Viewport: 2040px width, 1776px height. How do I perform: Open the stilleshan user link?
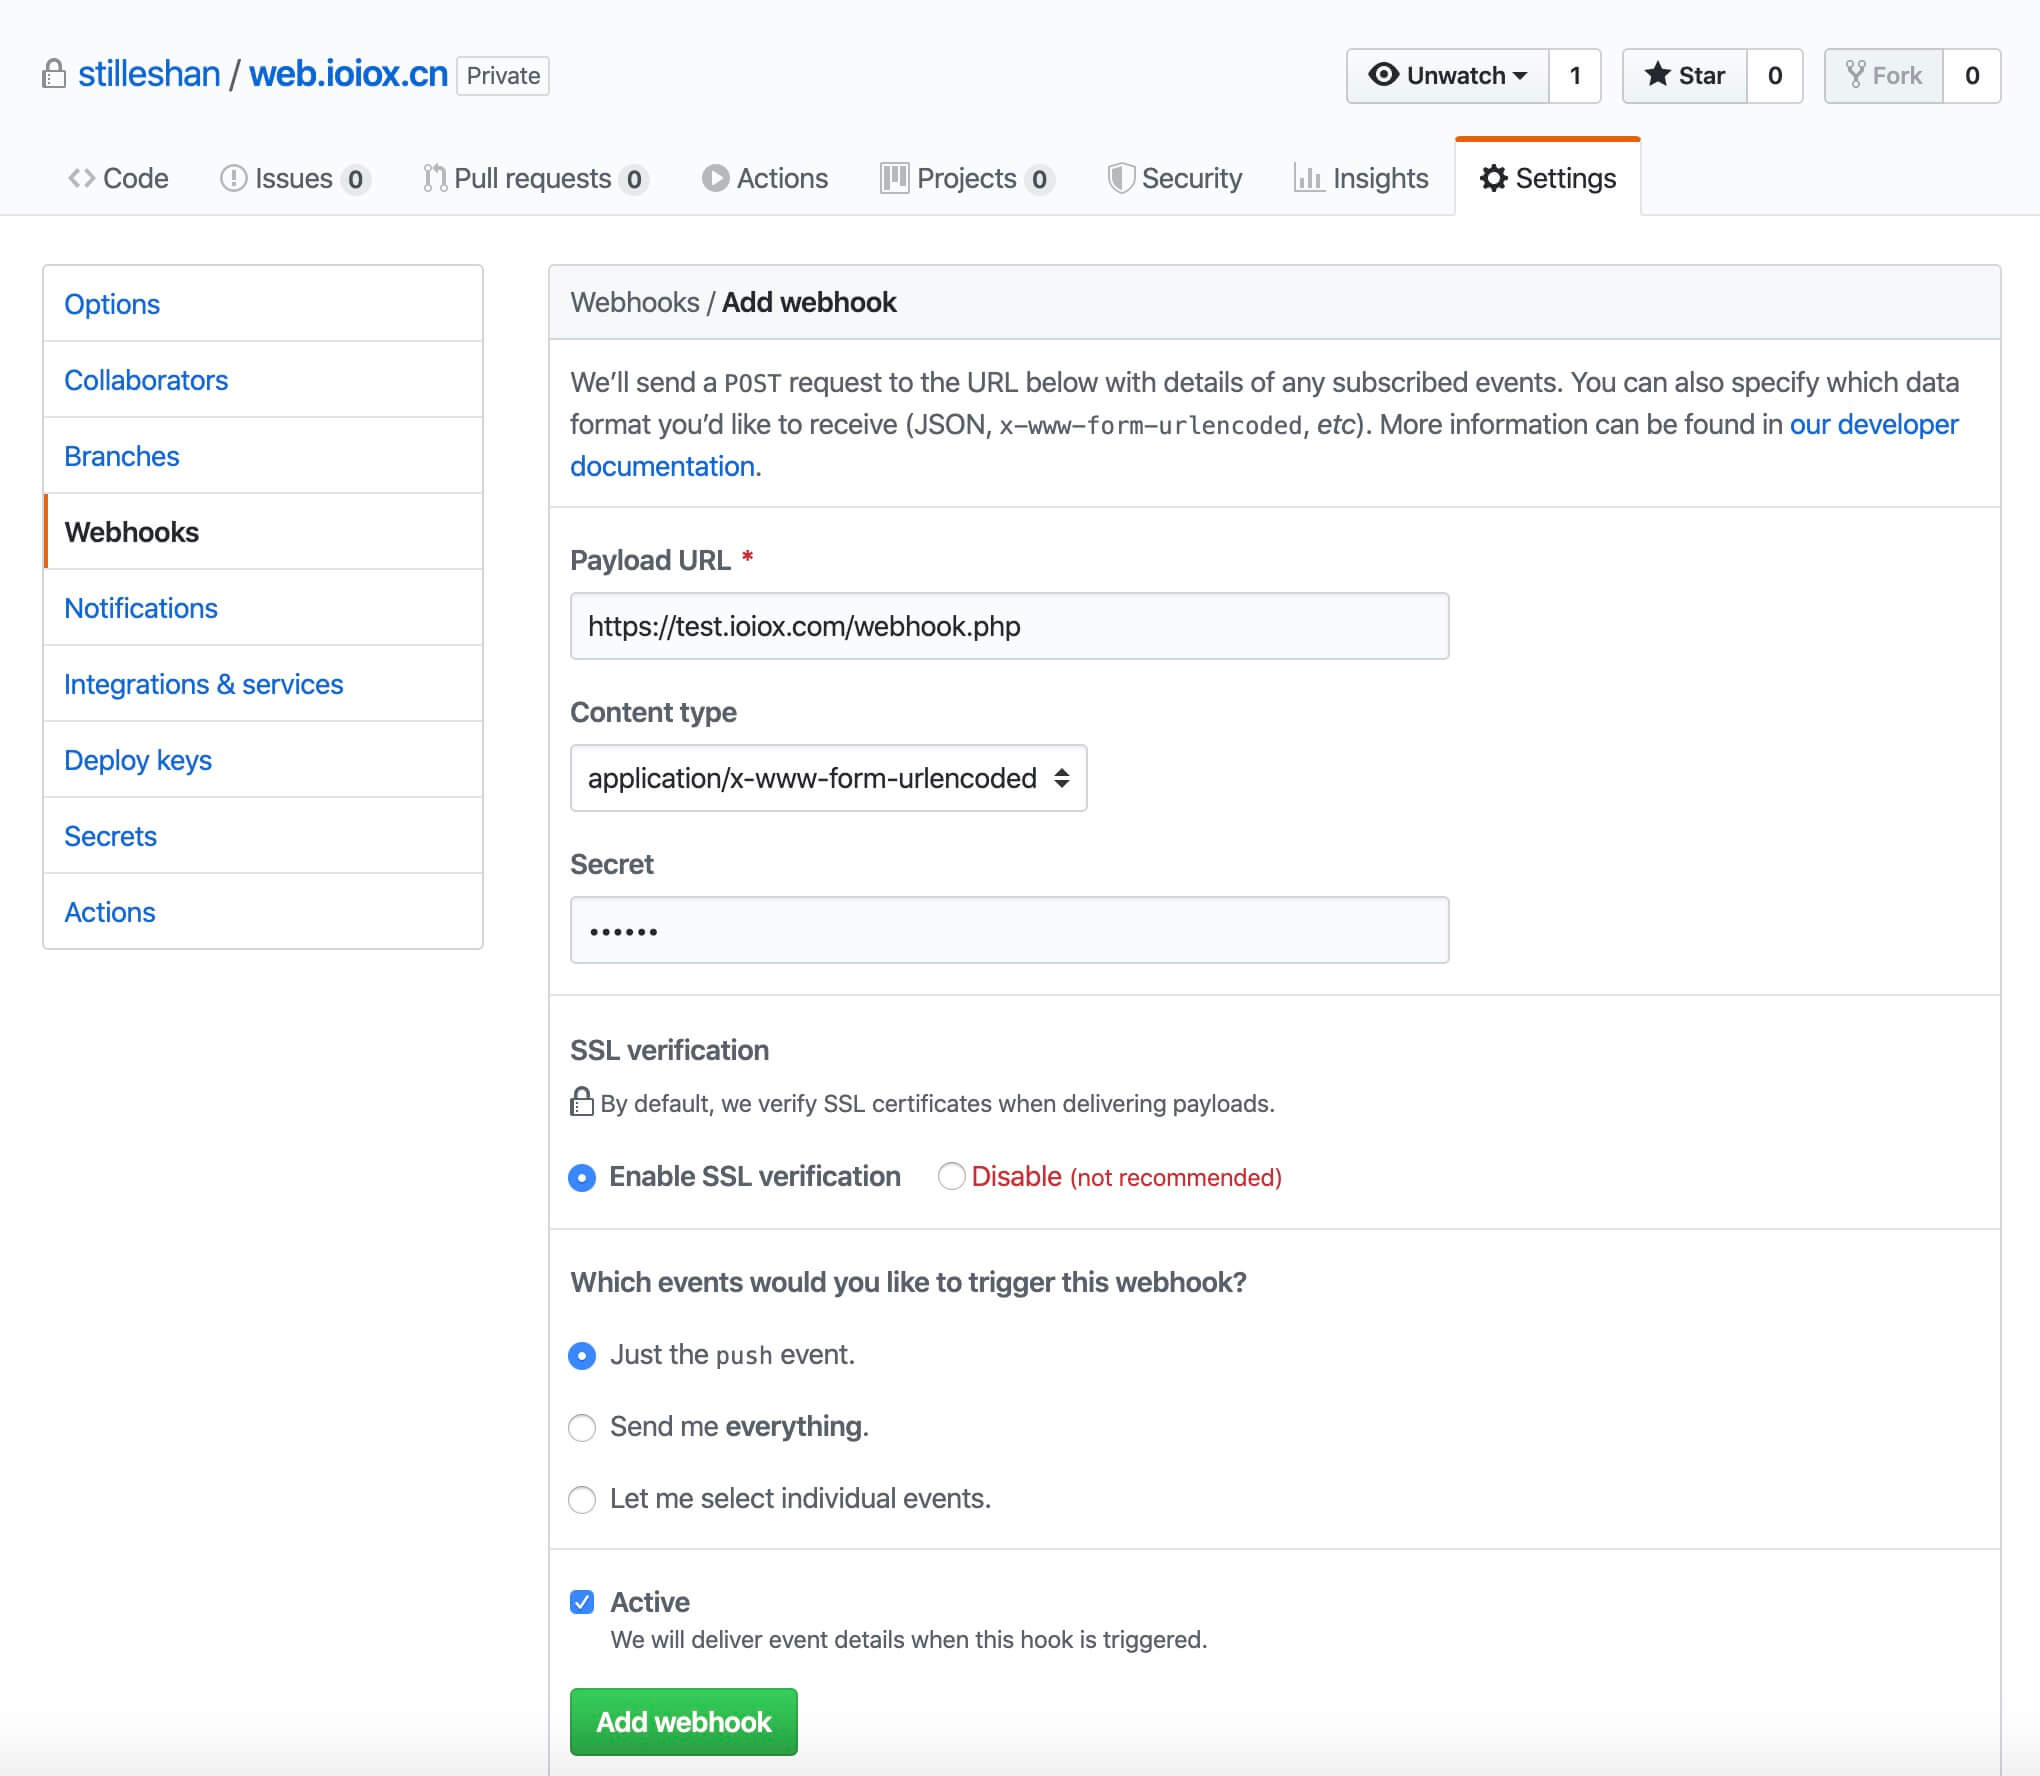click(149, 74)
